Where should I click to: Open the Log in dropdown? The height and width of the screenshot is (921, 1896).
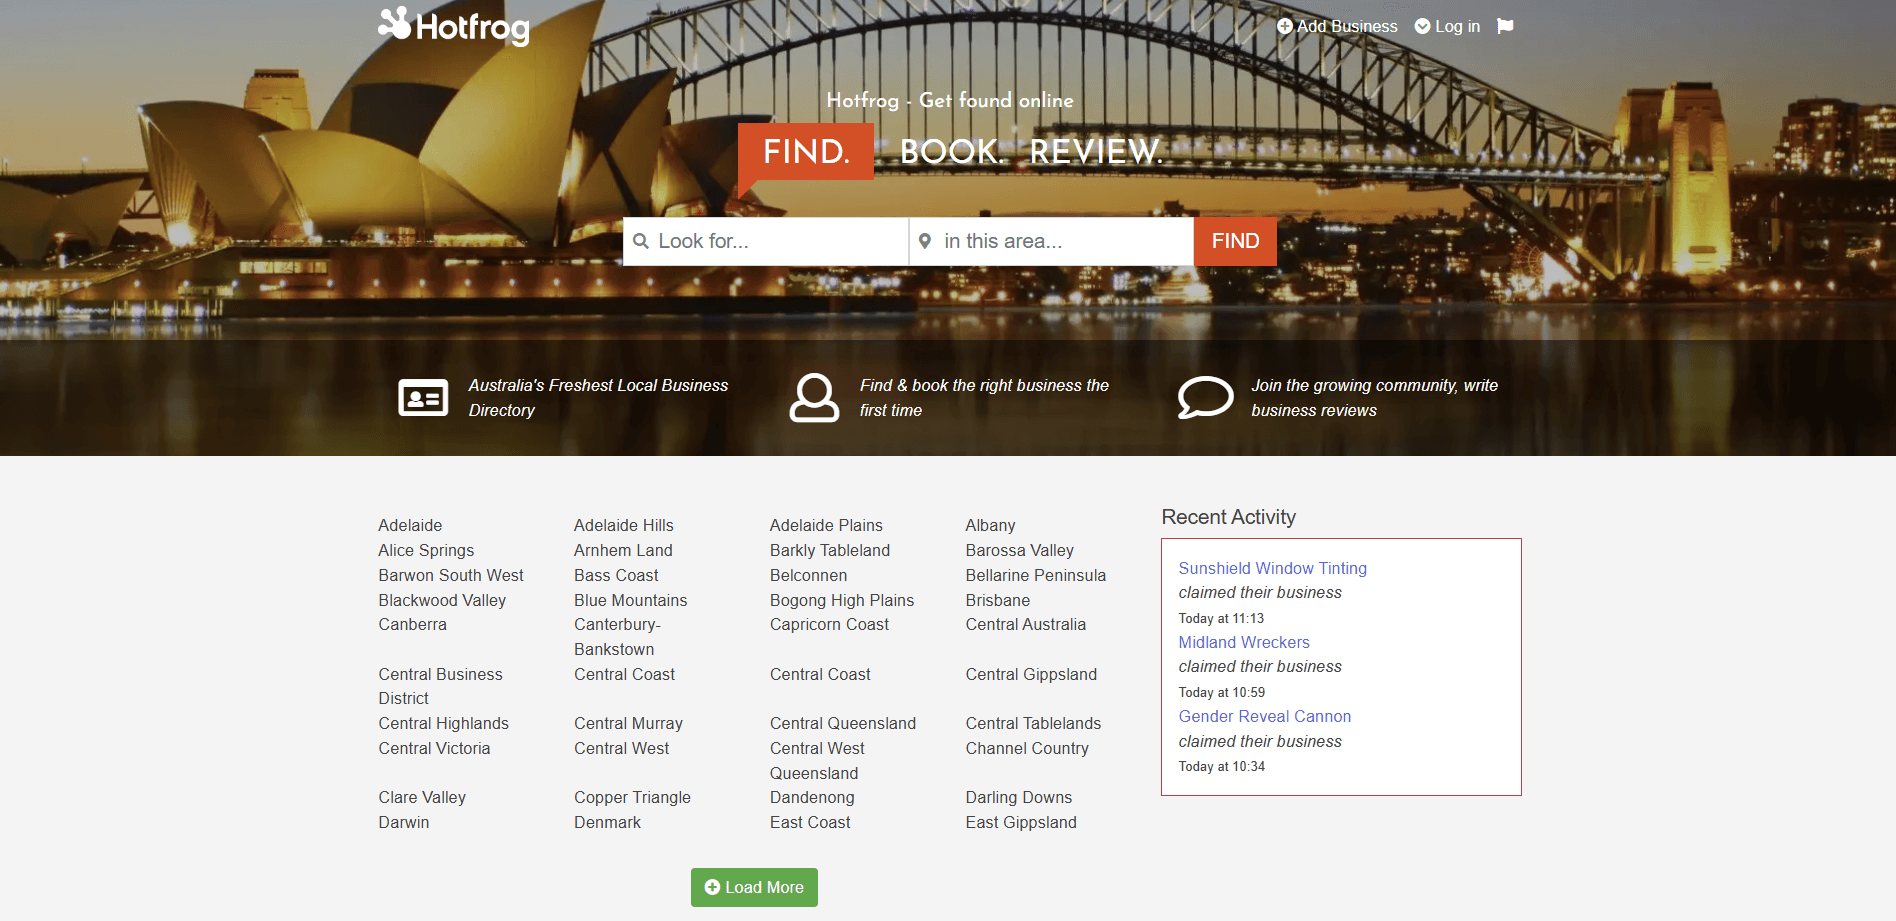[x=1447, y=26]
